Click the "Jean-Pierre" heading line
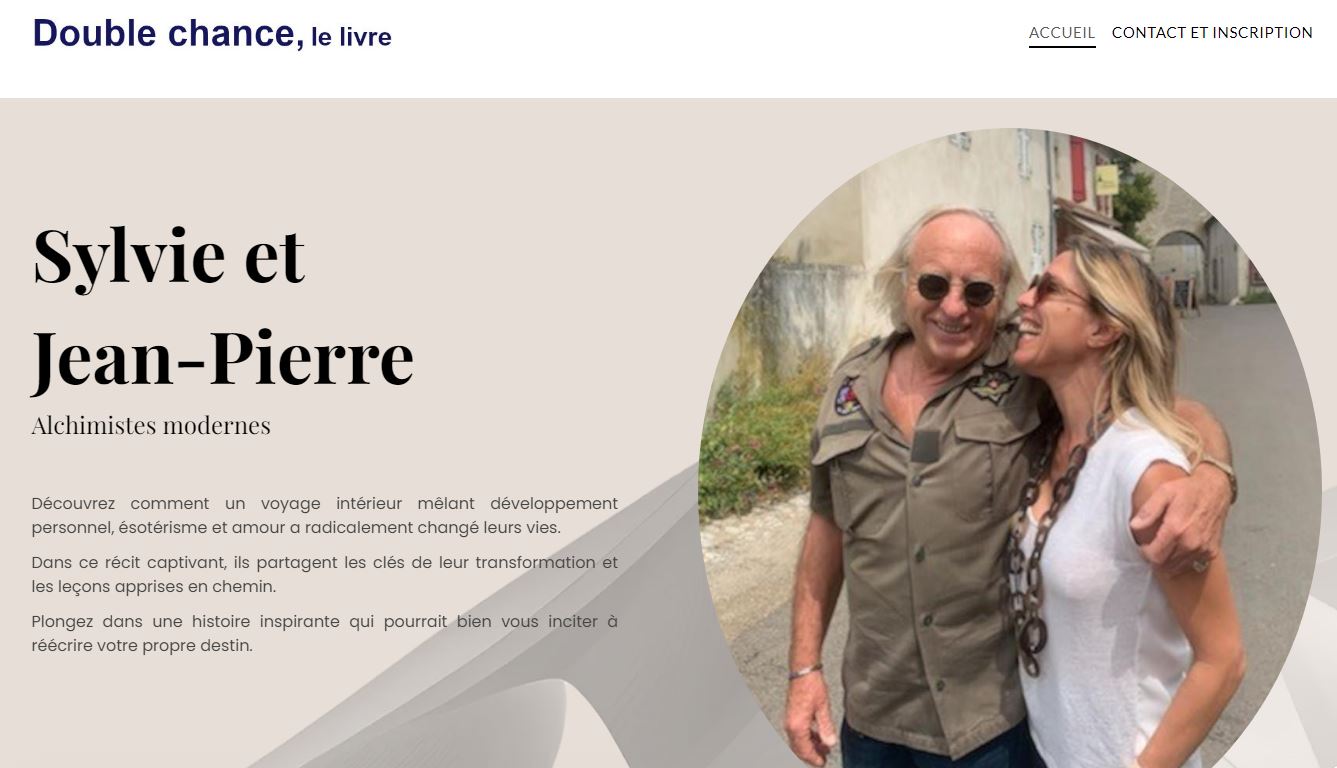The height and width of the screenshot is (768, 1337). [x=222, y=357]
